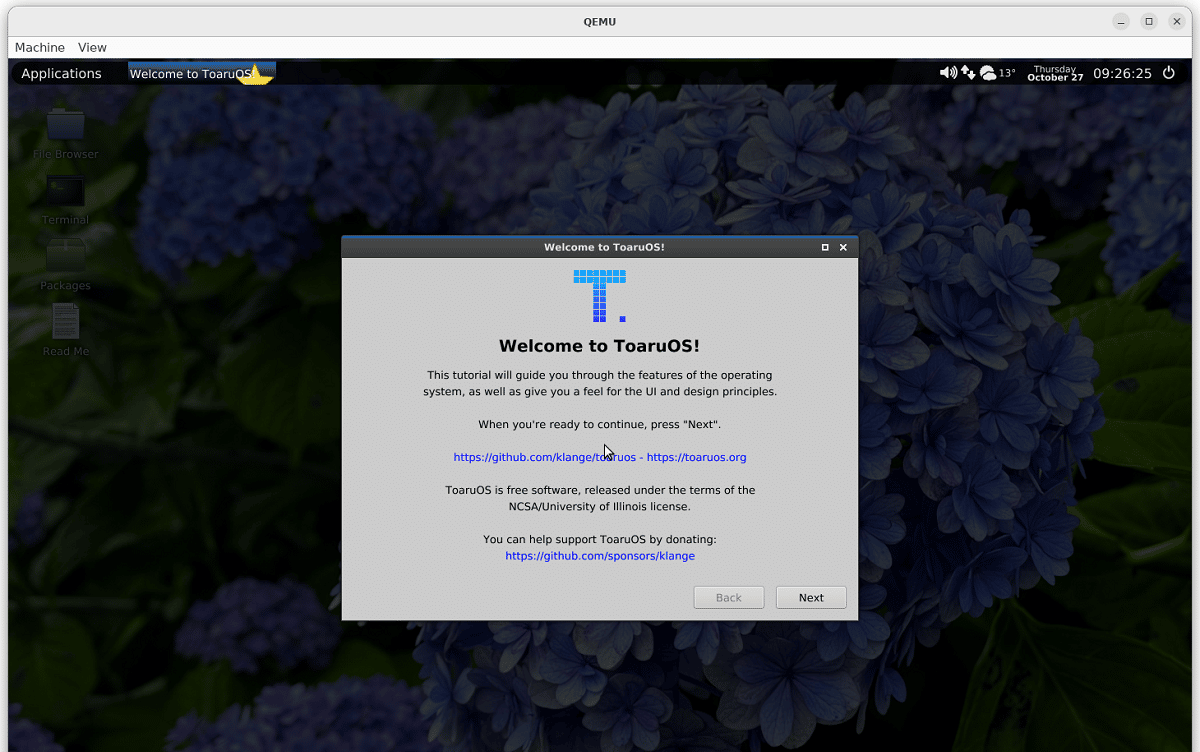The width and height of the screenshot is (1200, 752).
Task: Maximize the Welcome to ToaruOS dialog
Action: (x=825, y=247)
